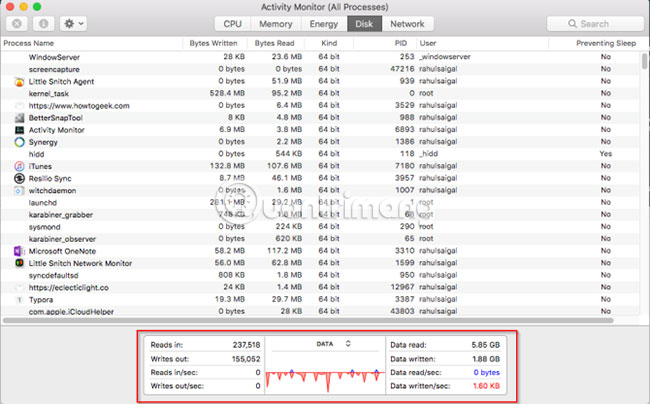Click the Data written 1.88 GB value
Viewport: 650px width, 404px height.
coord(486,359)
